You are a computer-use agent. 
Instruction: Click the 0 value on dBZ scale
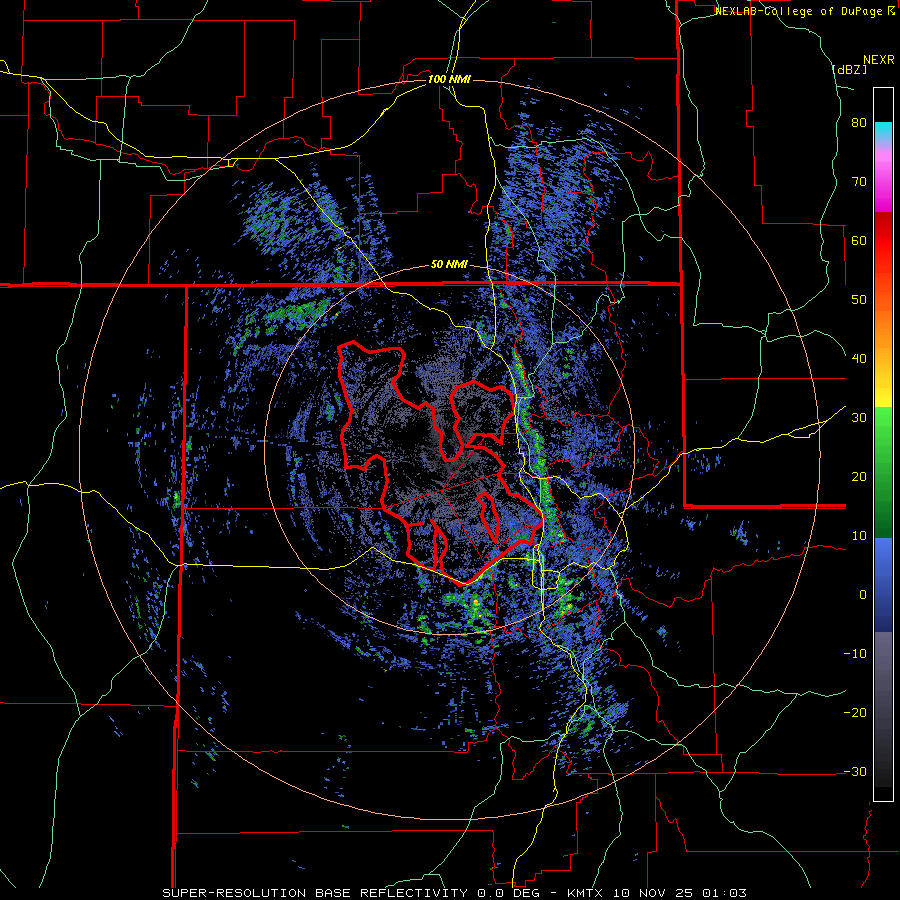click(863, 595)
